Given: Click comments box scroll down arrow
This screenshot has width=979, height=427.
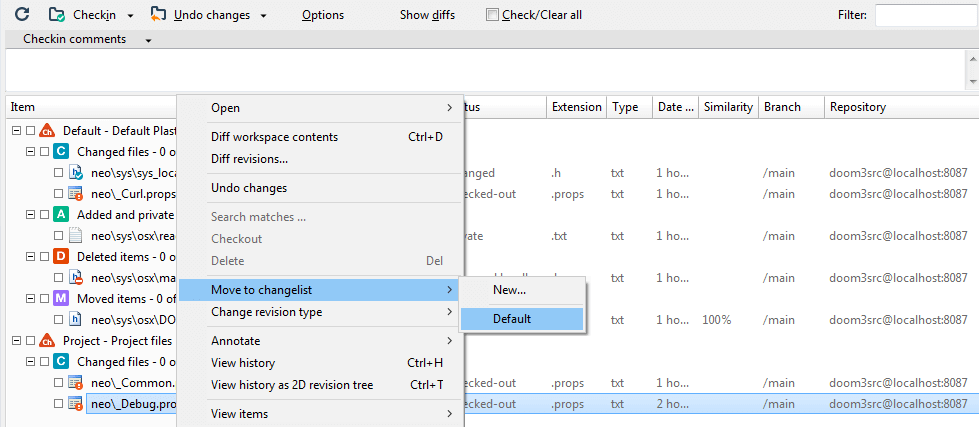Looking at the screenshot, I should click(972, 82).
